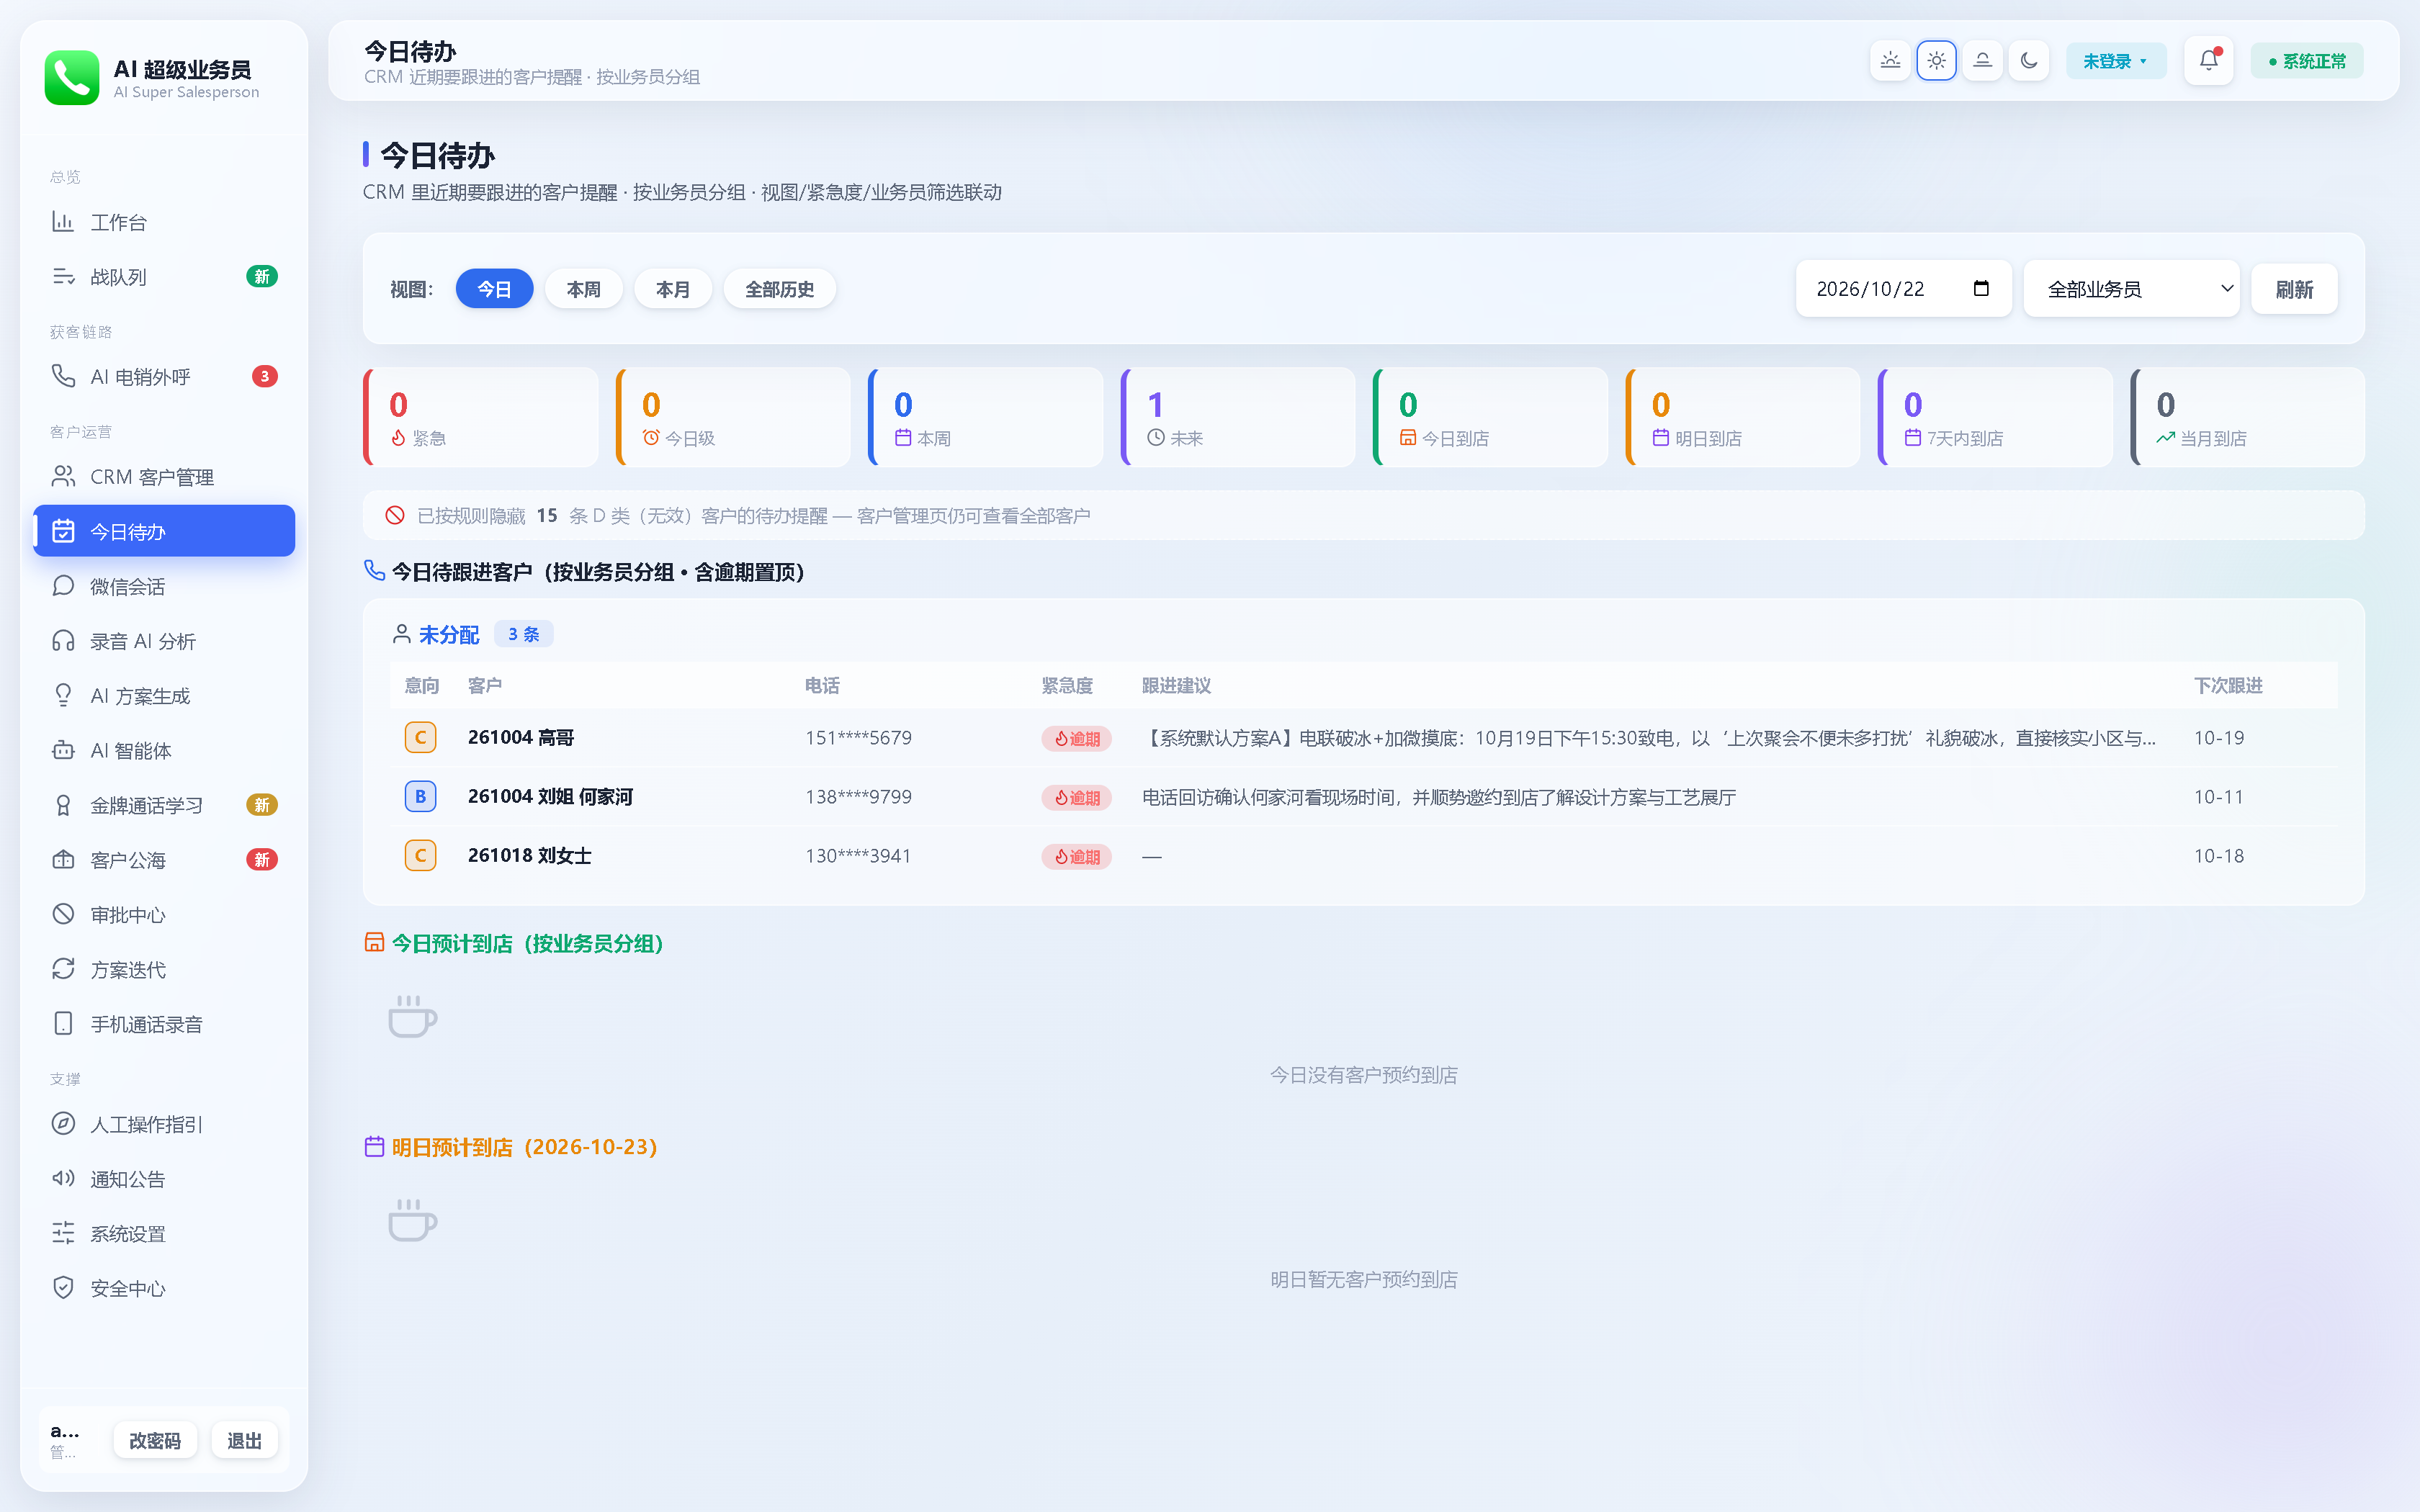Image resolution: width=2420 pixels, height=1512 pixels.
Task: Open the date picker calendar icon
Action: coord(1981,289)
